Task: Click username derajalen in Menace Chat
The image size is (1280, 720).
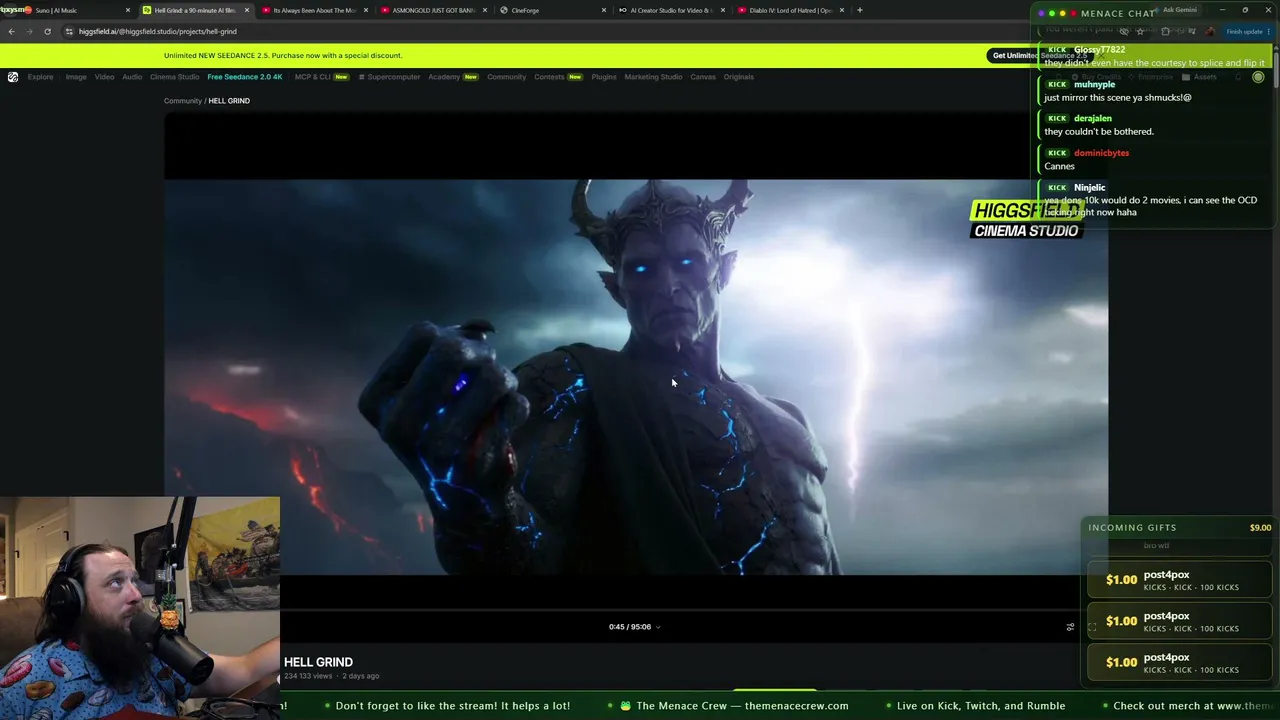Action: tap(1093, 119)
